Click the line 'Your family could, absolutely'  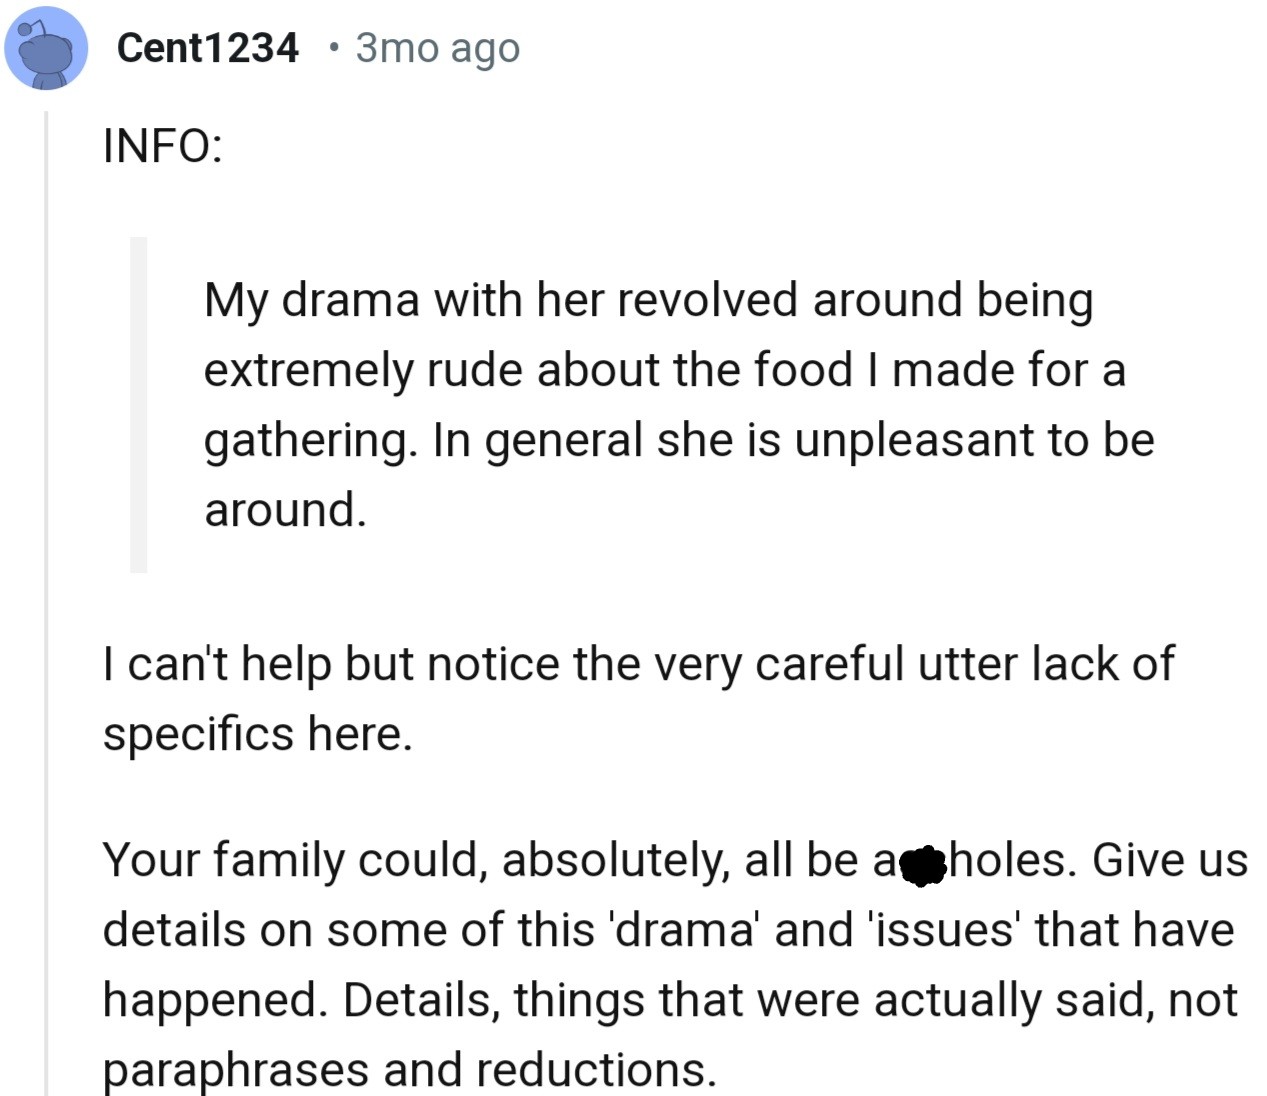coord(480,859)
